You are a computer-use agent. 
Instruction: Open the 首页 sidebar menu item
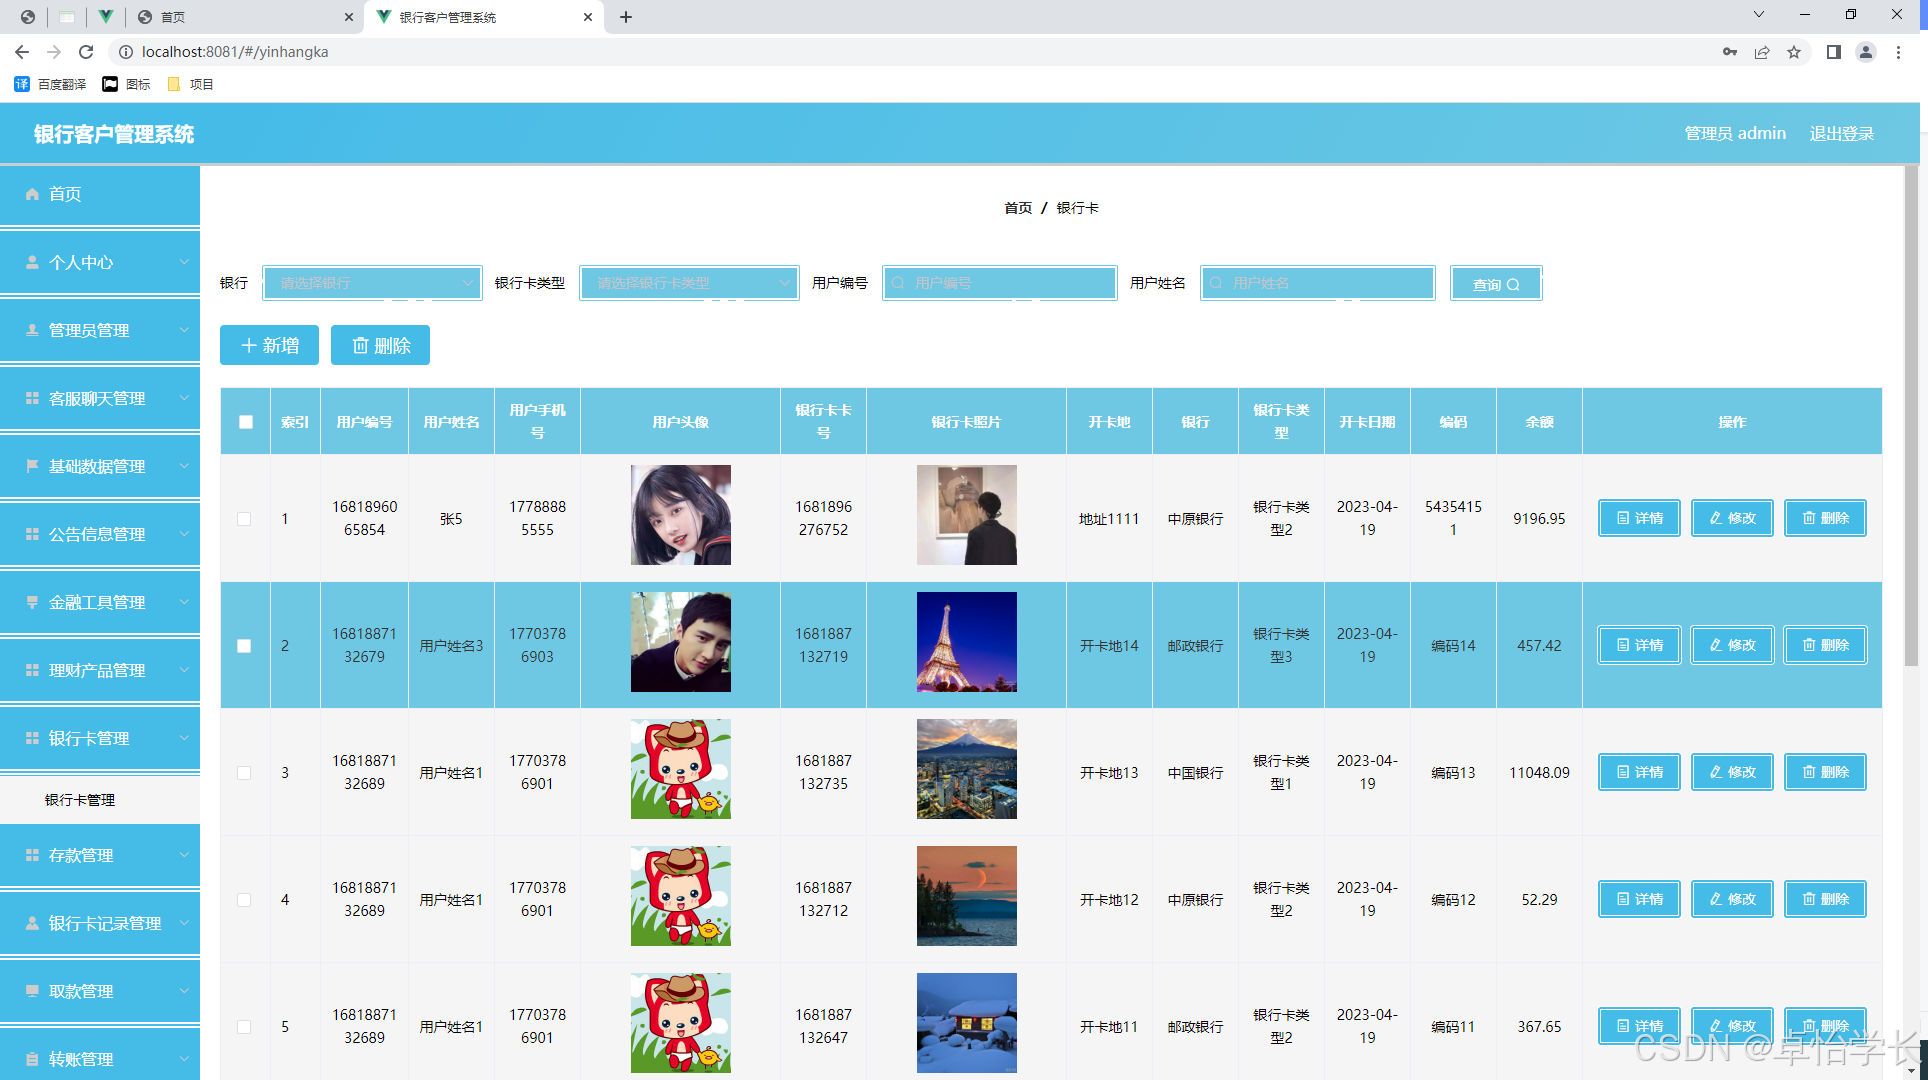coord(100,194)
